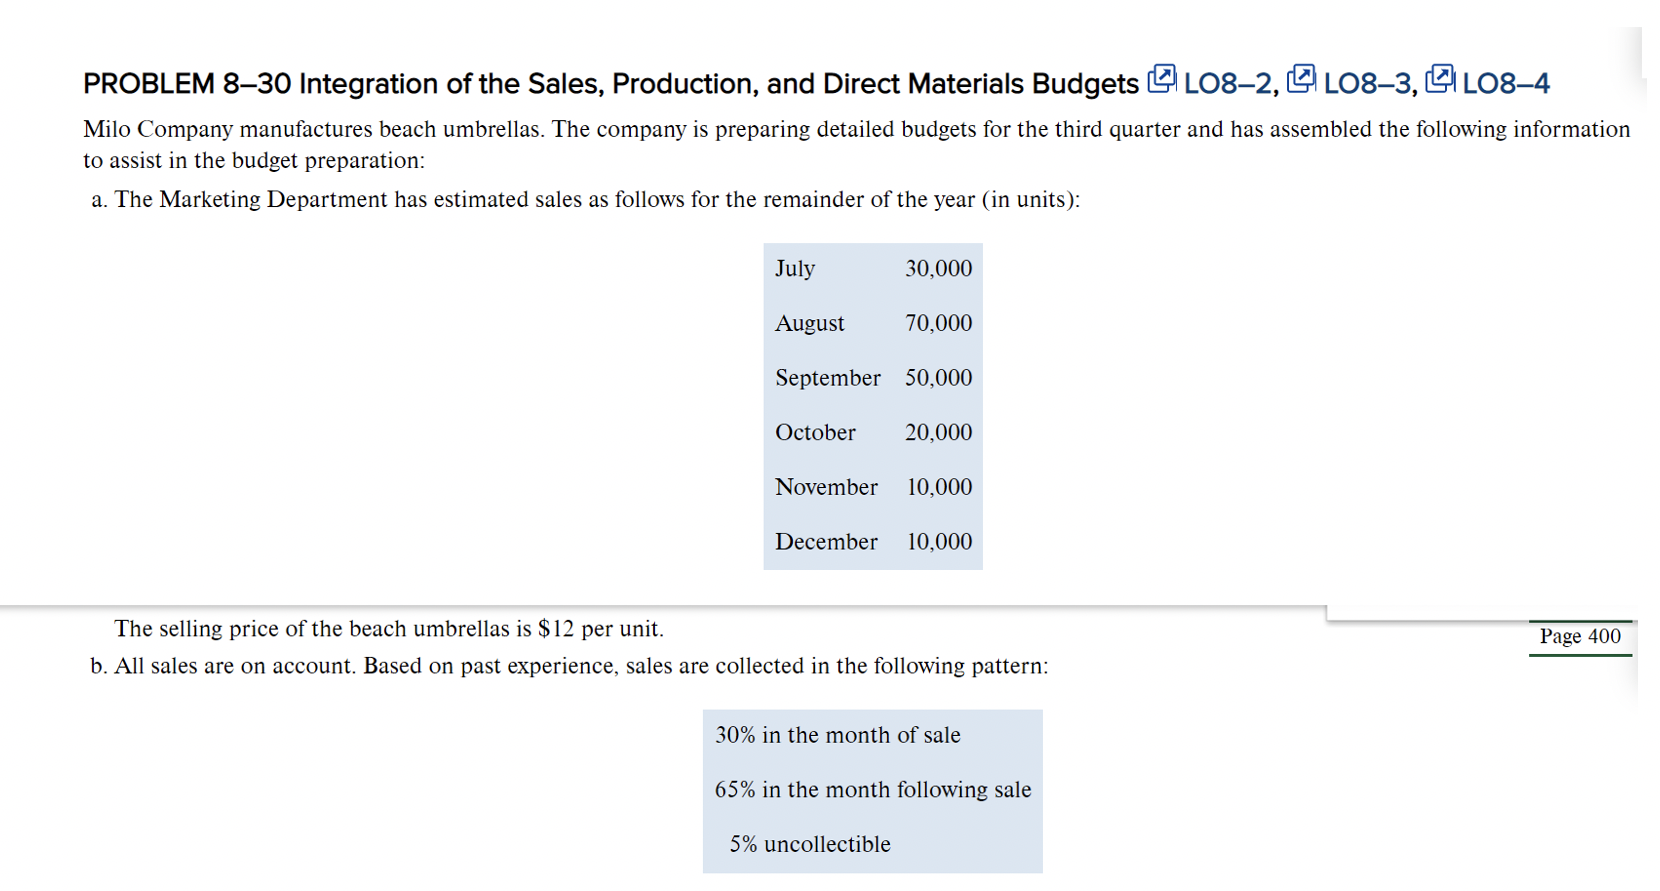Open the LO8–2 learning objective link
The image size is (1660, 891).
click(x=1229, y=84)
